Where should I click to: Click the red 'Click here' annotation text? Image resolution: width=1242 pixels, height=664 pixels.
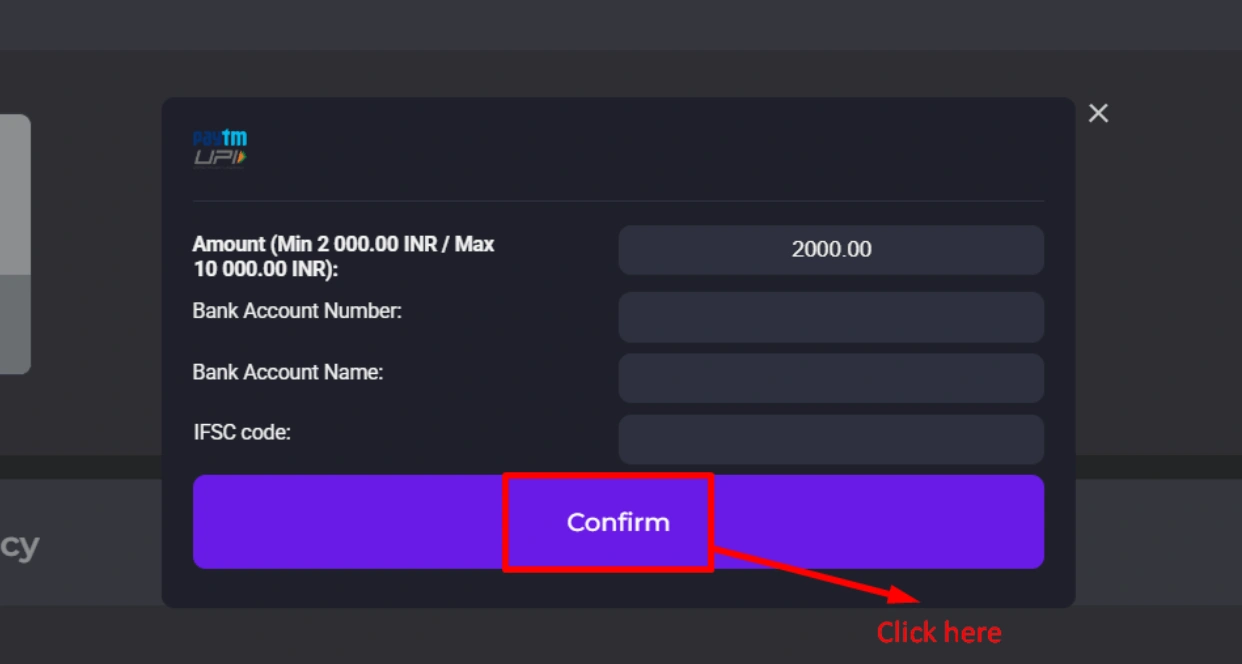939,633
